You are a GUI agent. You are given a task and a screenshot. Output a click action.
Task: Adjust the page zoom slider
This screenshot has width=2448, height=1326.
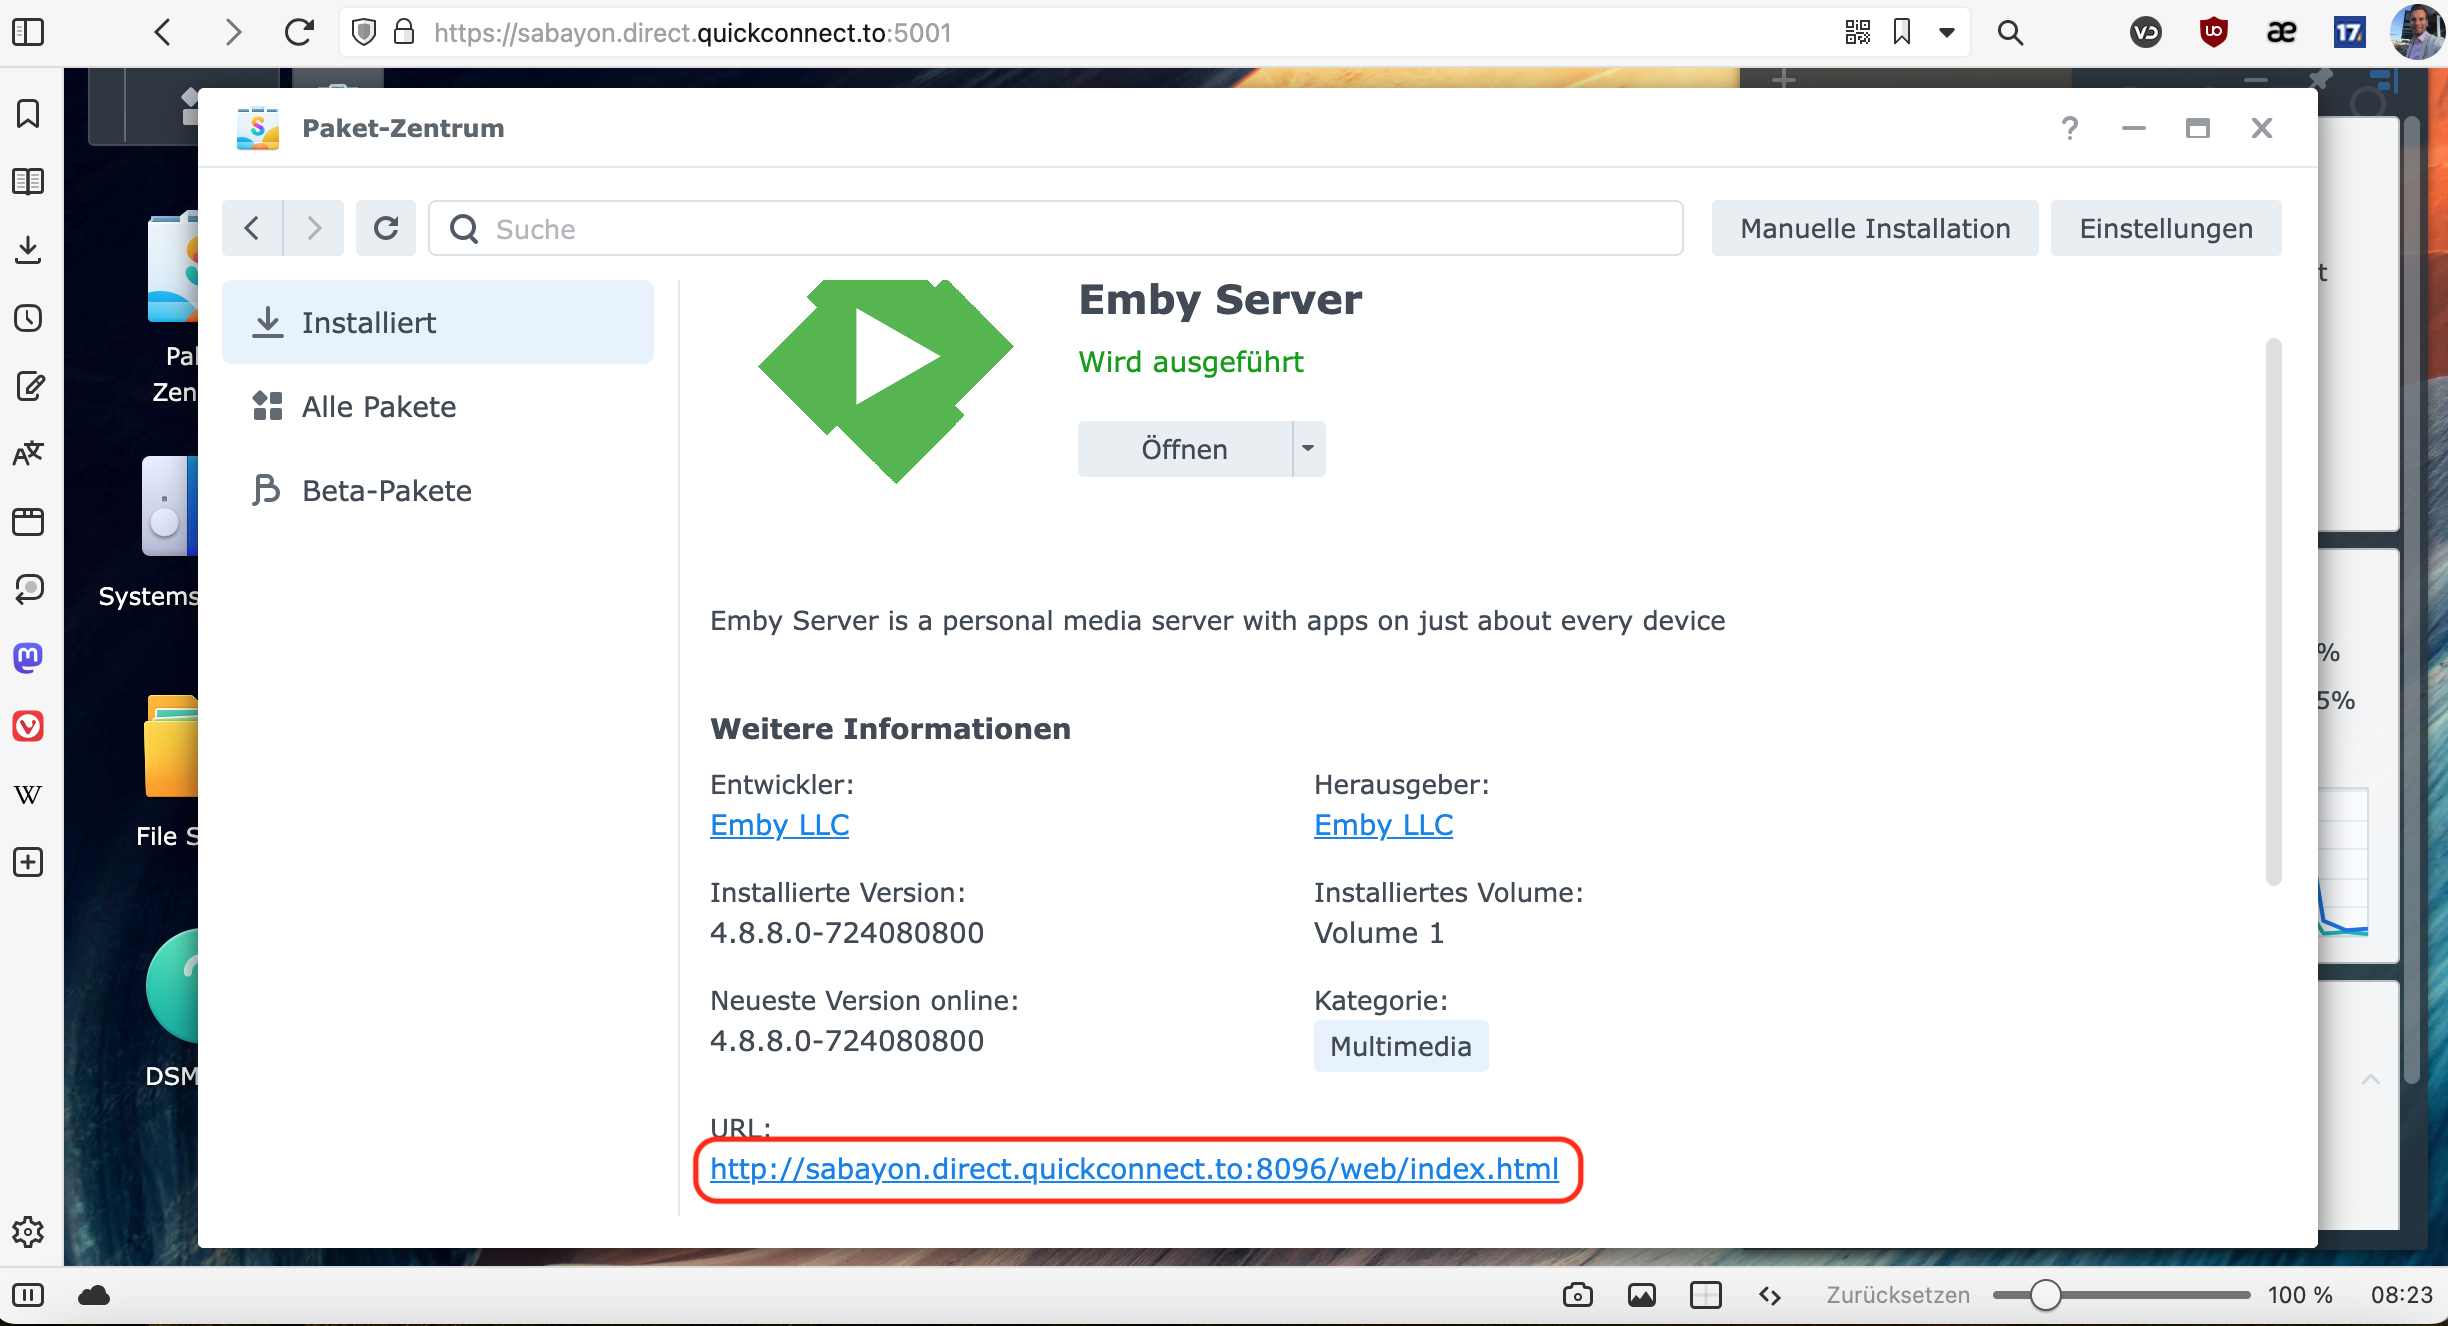tap(2046, 1295)
